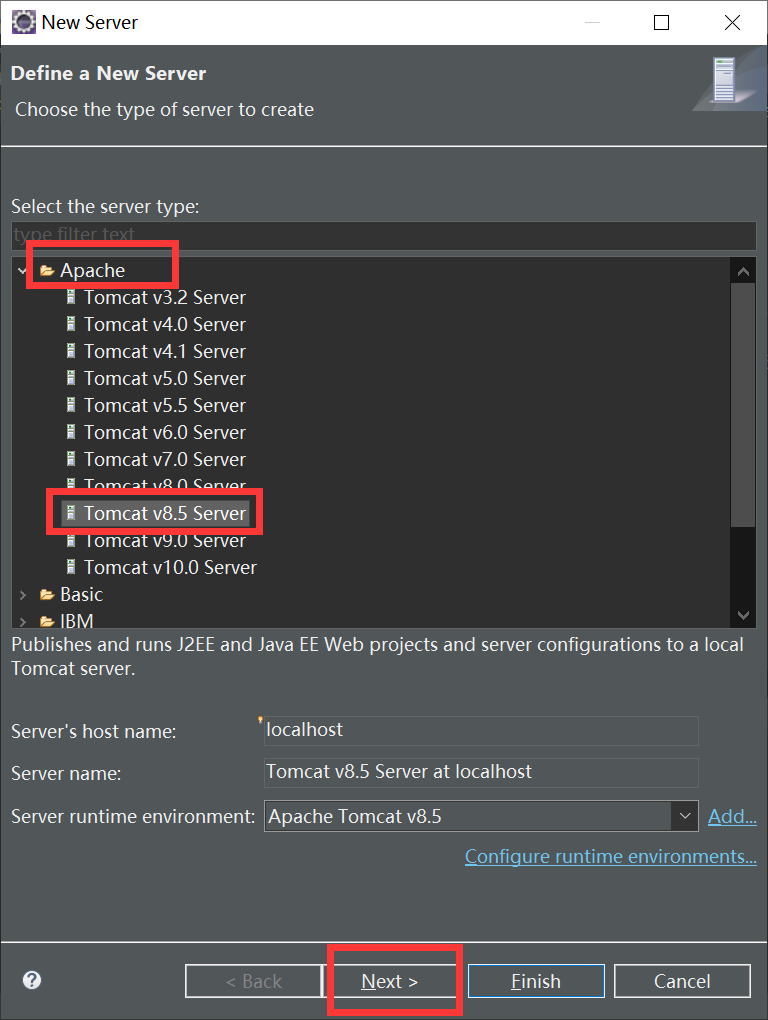
Task: Collapse the Apache tree node
Action: click(23, 271)
